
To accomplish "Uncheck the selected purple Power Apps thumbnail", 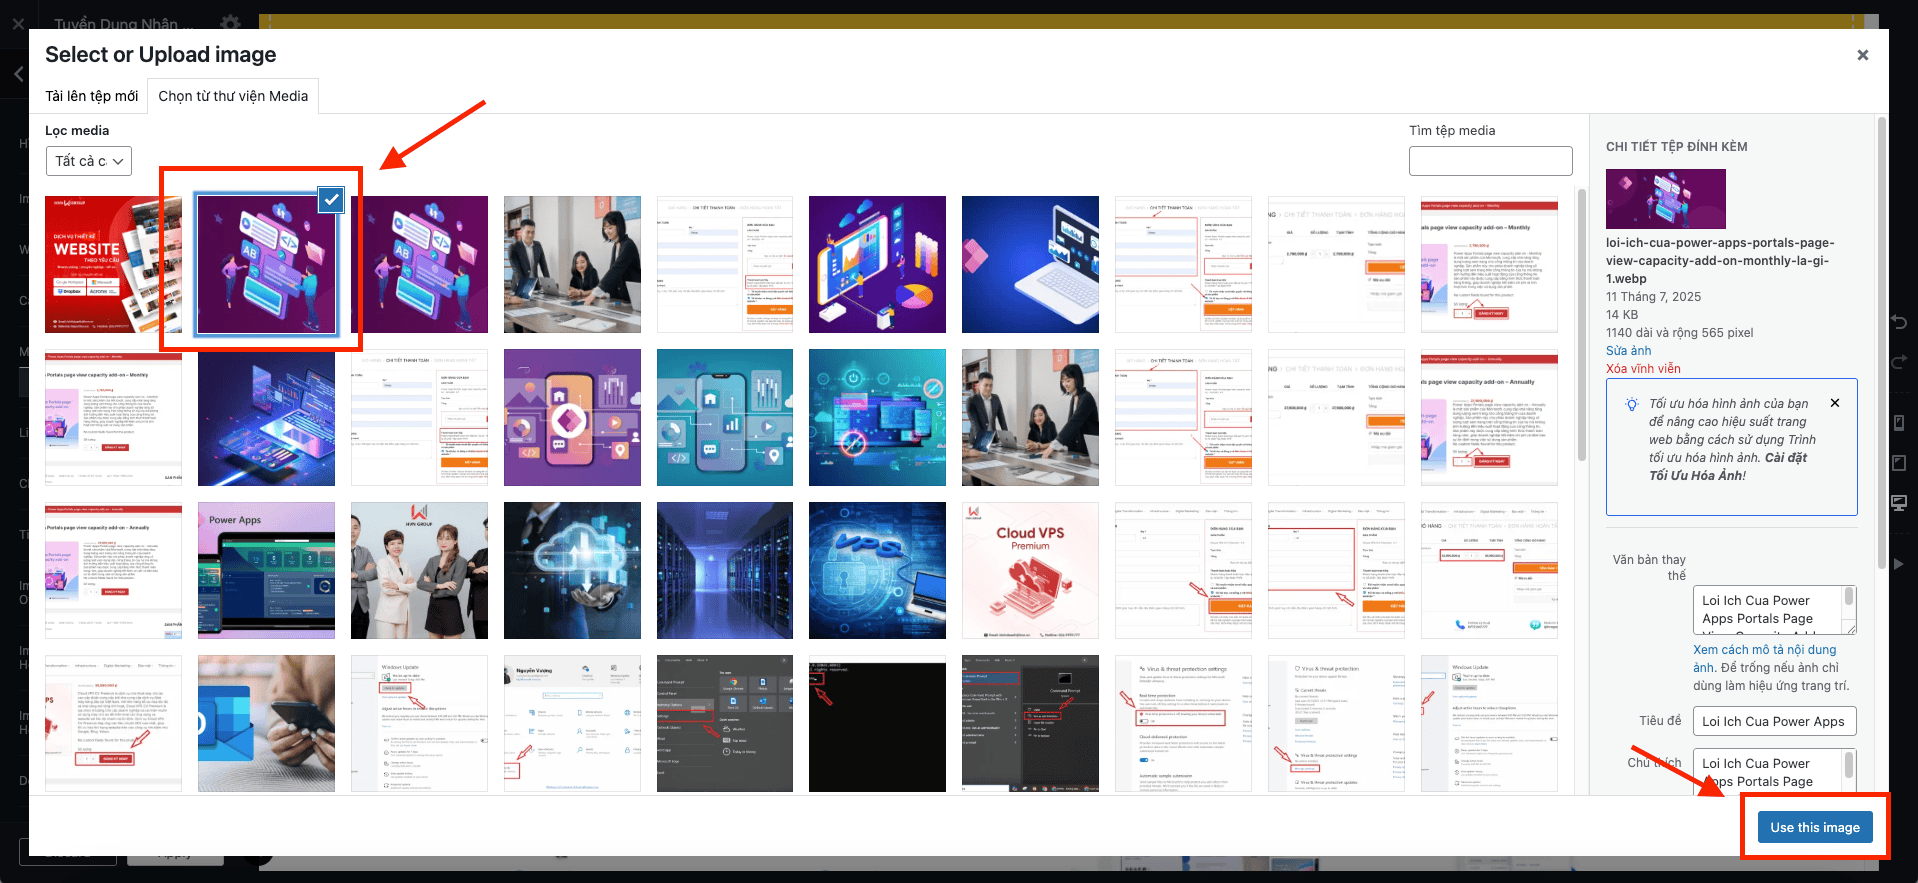I will [x=331, y=200].
